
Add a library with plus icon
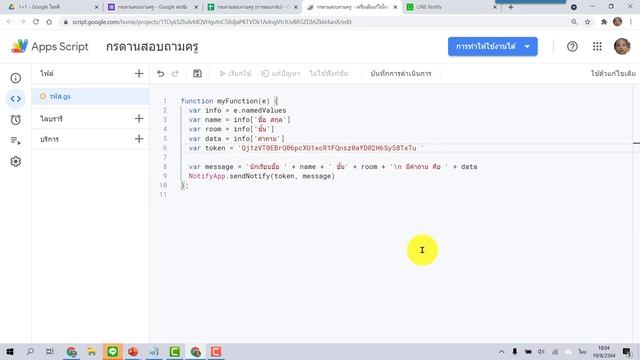[139, 118]
